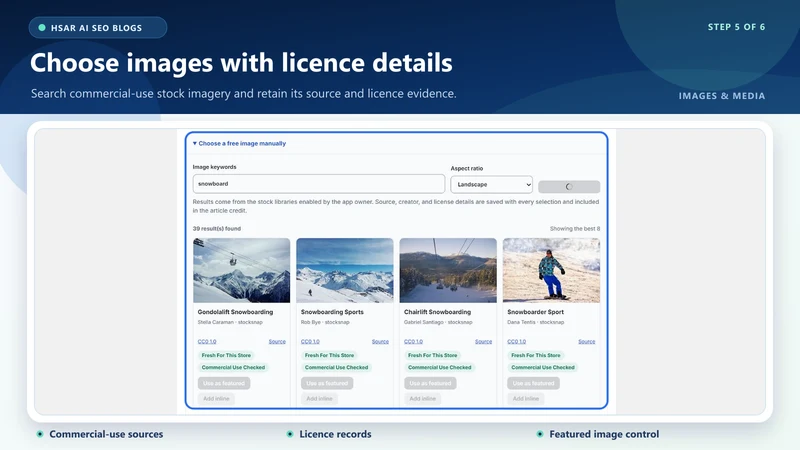Click 'Stella Caraman · stocksnap' credit text

pyautogui.click(x=230, y=322)
